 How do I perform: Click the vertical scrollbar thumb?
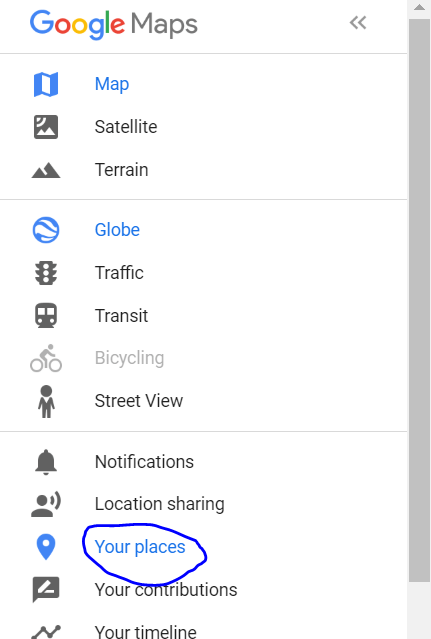point(419,300)
